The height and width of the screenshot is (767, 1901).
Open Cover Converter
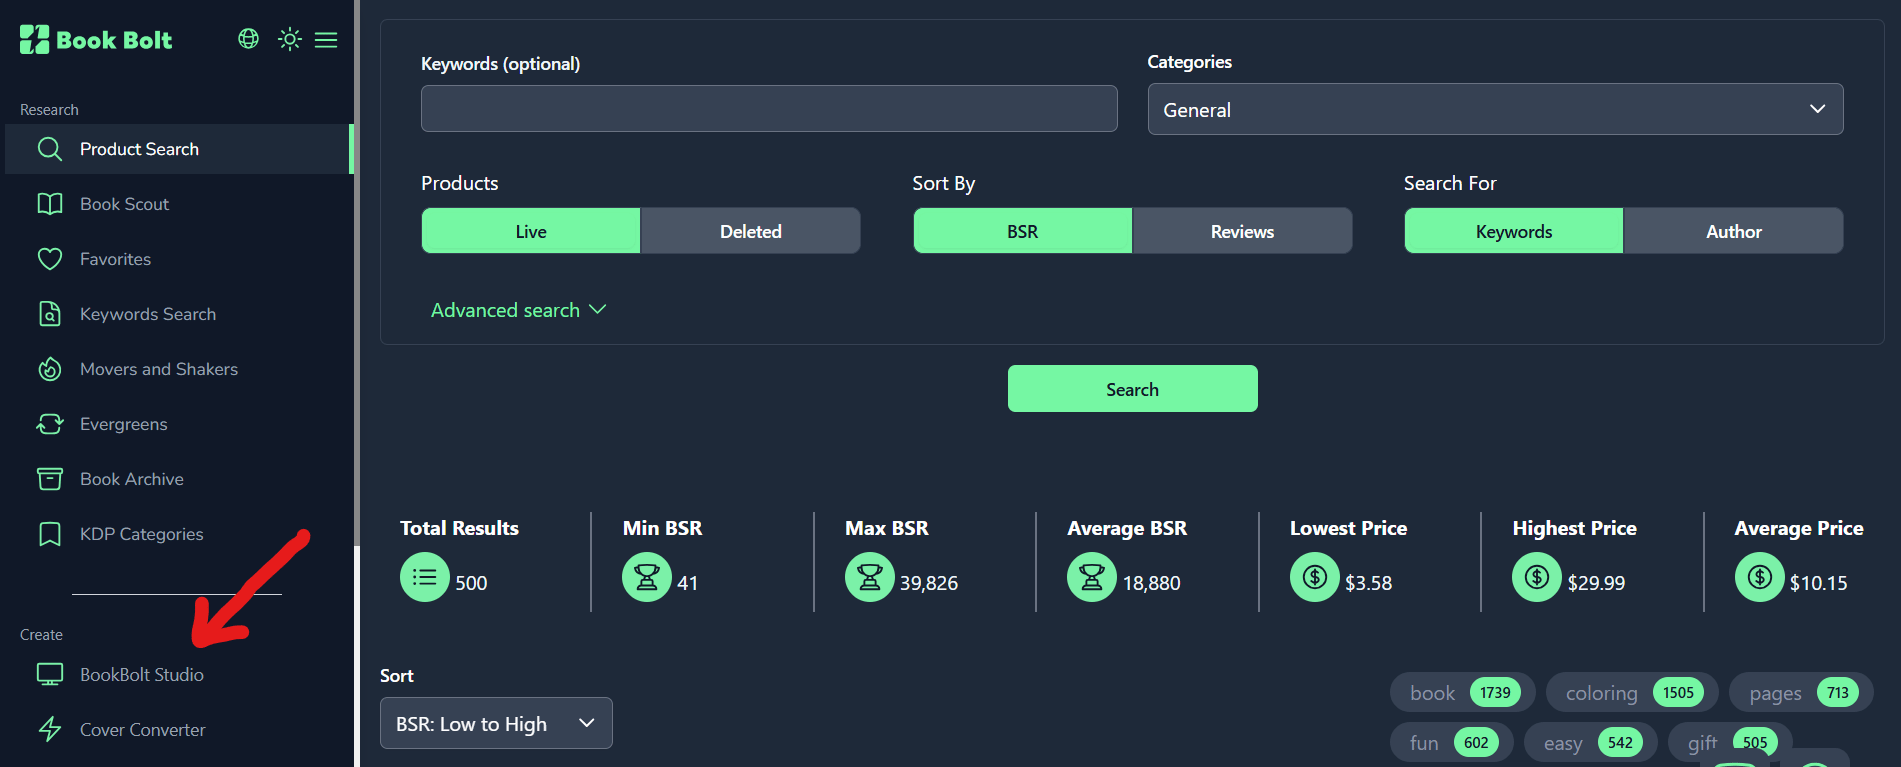[179, 730]
